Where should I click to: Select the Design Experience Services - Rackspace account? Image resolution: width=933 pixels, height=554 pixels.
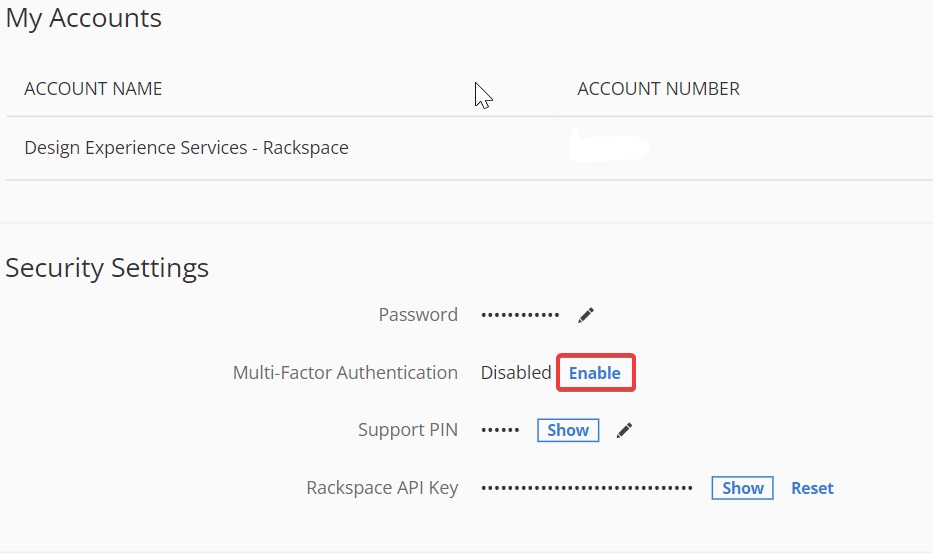pyautogui.click(x=186, y=148)
